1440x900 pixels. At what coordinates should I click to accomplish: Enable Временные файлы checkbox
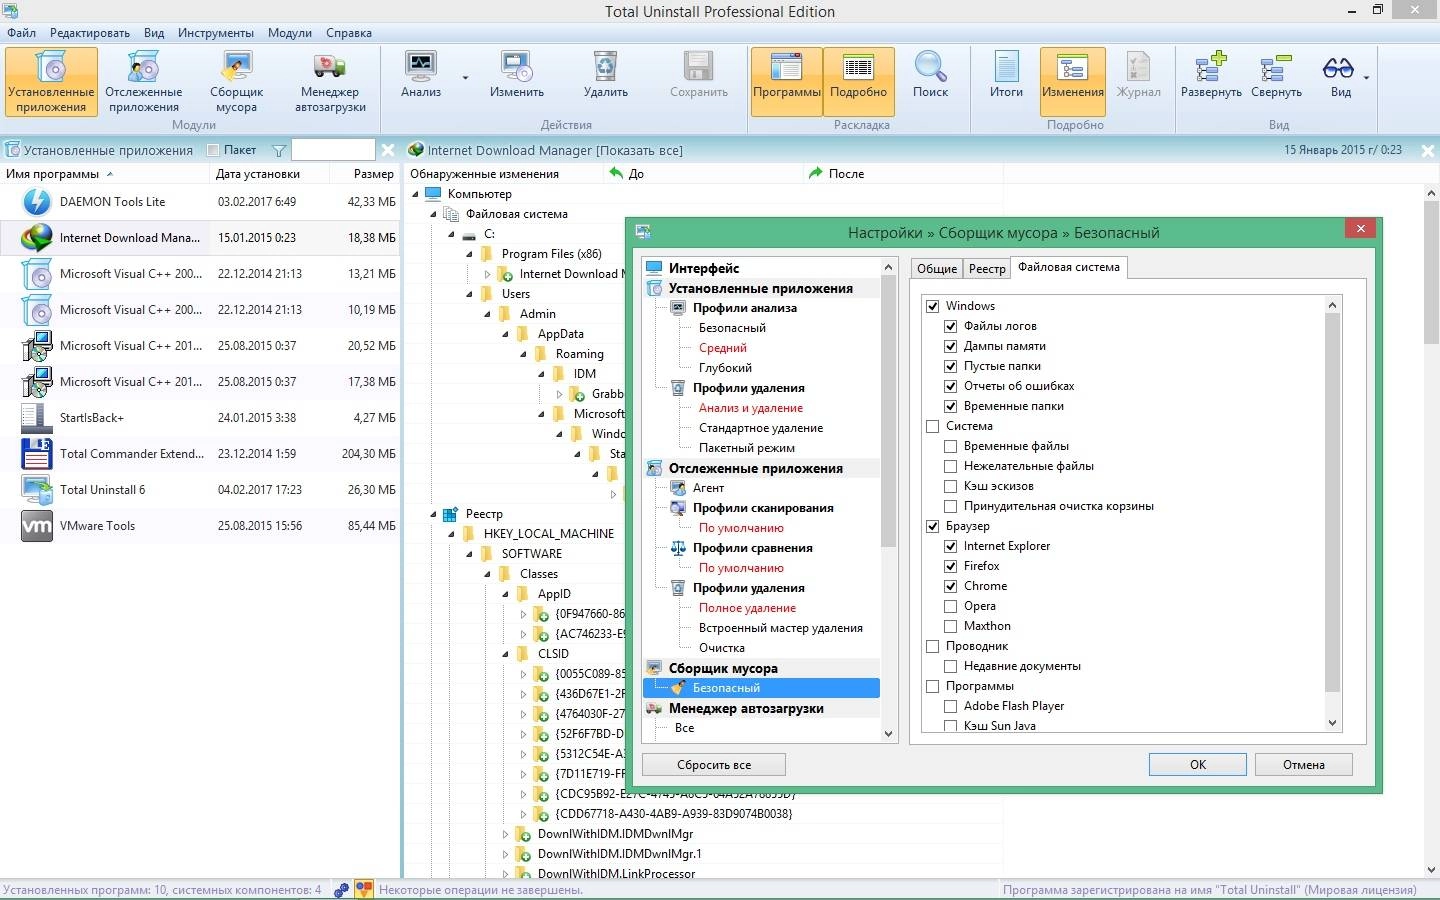click(x=951, y=446)
